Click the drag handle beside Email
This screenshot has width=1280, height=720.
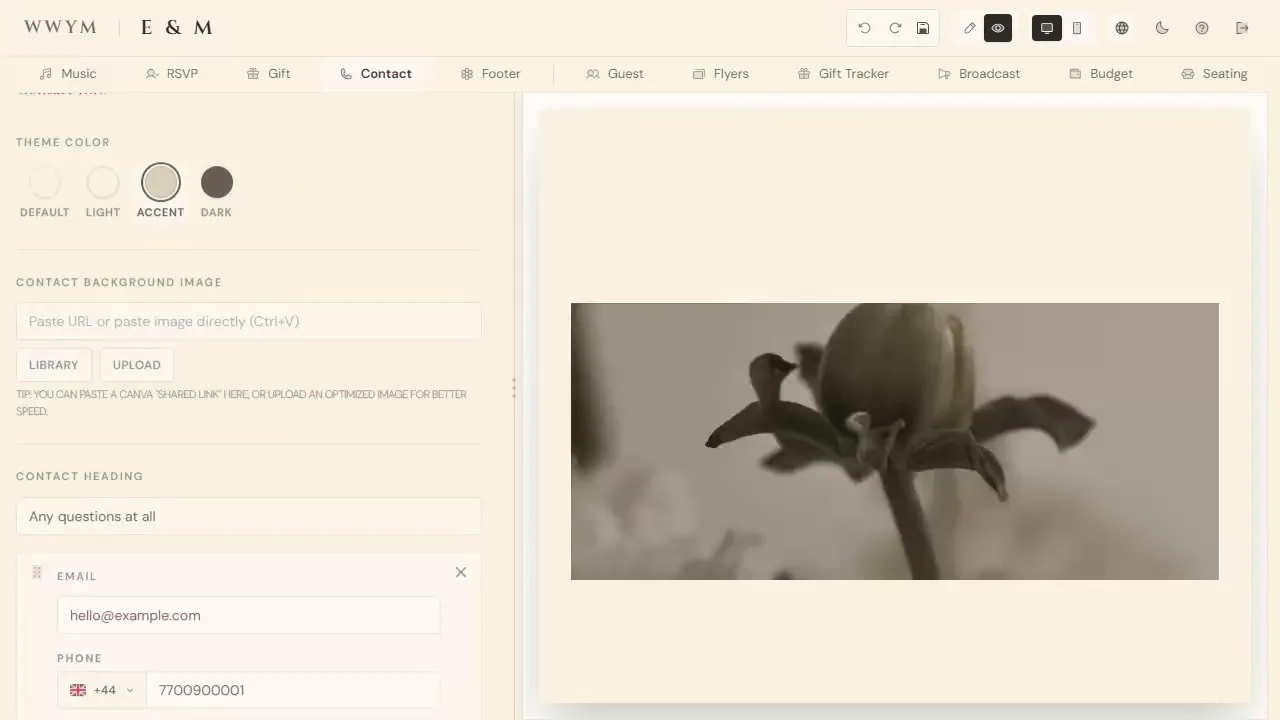tap(37, 572)
